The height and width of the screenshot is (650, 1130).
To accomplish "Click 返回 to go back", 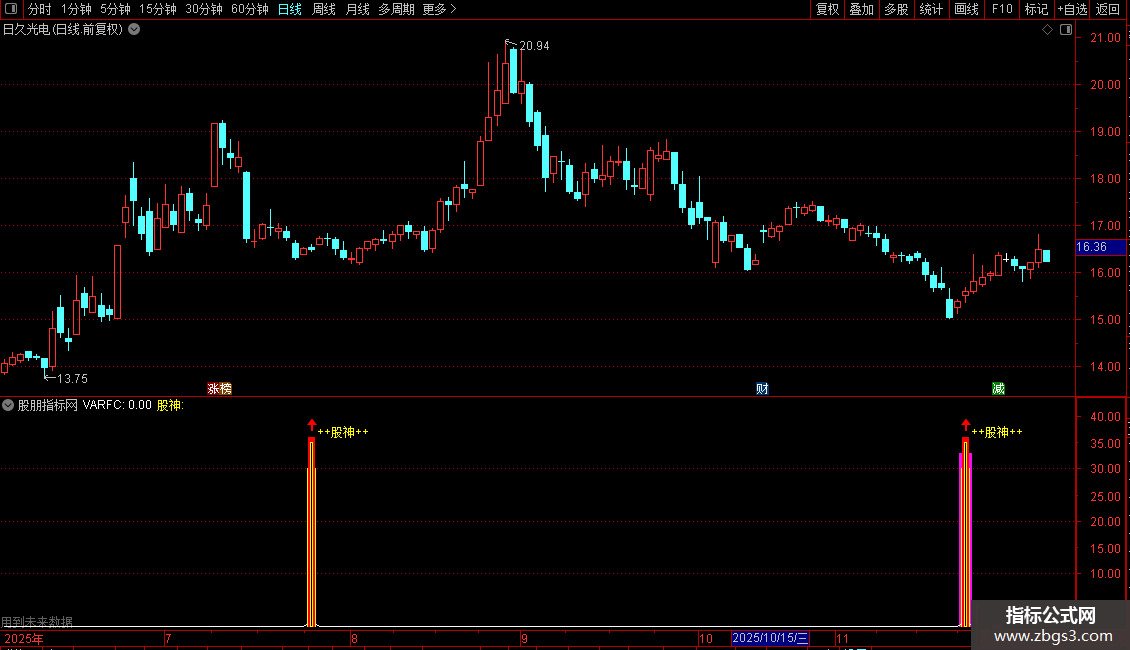I will pyautogui.click(x=1108, y=9).
